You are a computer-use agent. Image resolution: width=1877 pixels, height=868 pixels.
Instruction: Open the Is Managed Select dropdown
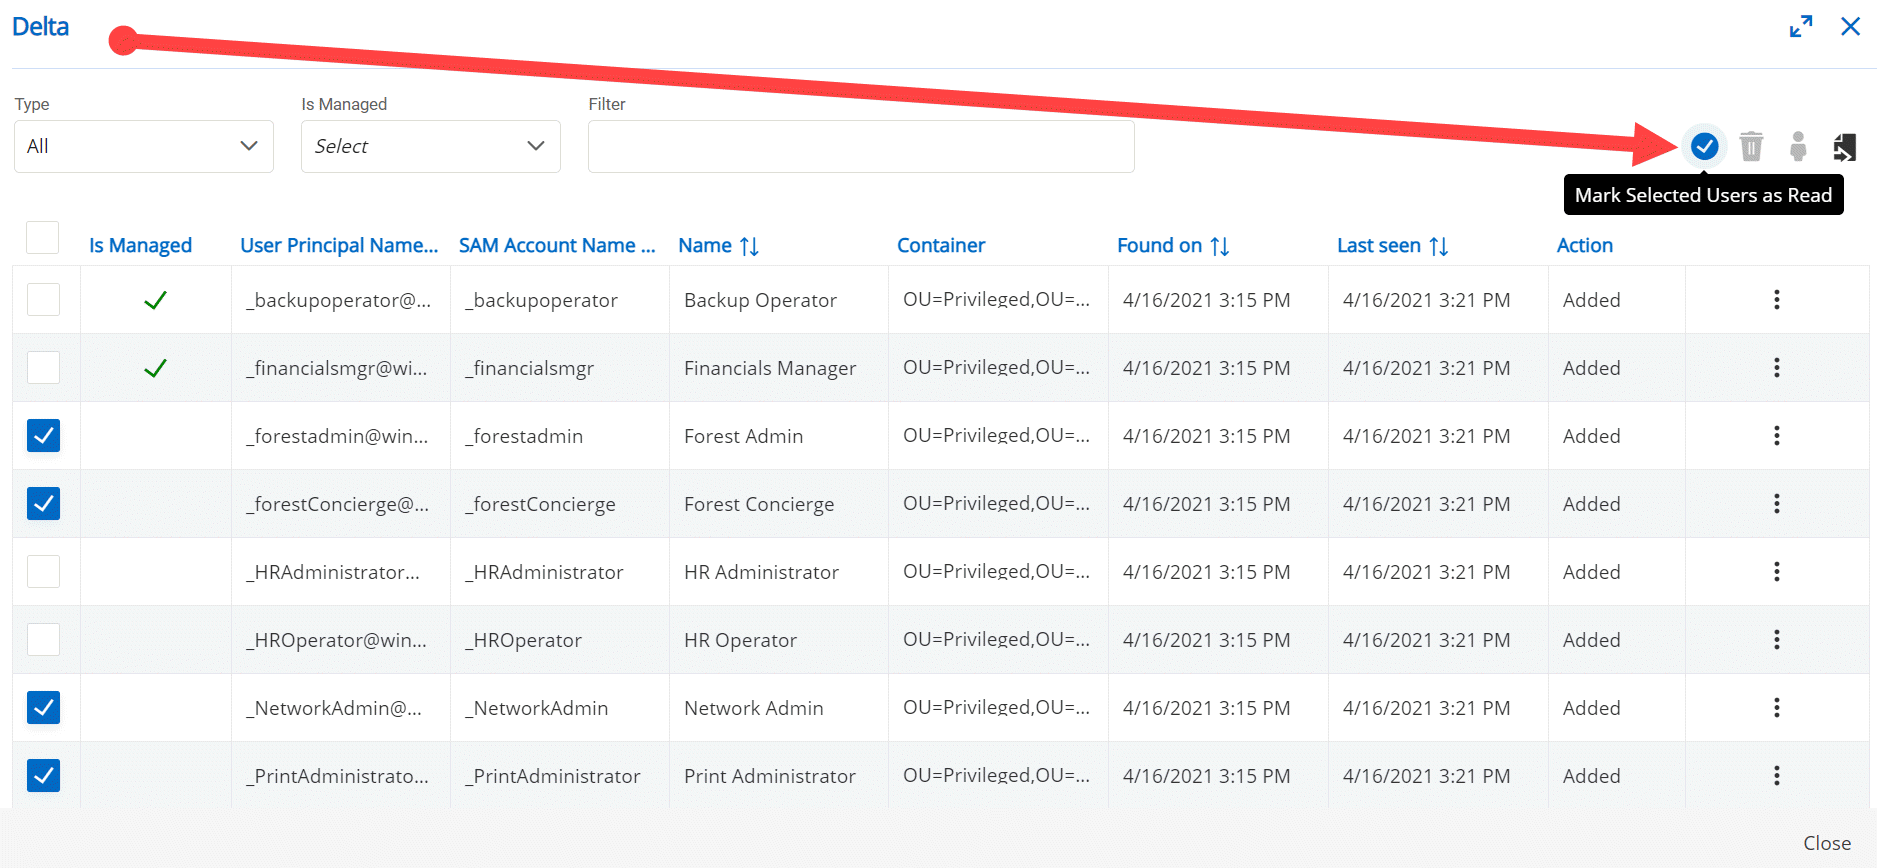pos(430,147)
